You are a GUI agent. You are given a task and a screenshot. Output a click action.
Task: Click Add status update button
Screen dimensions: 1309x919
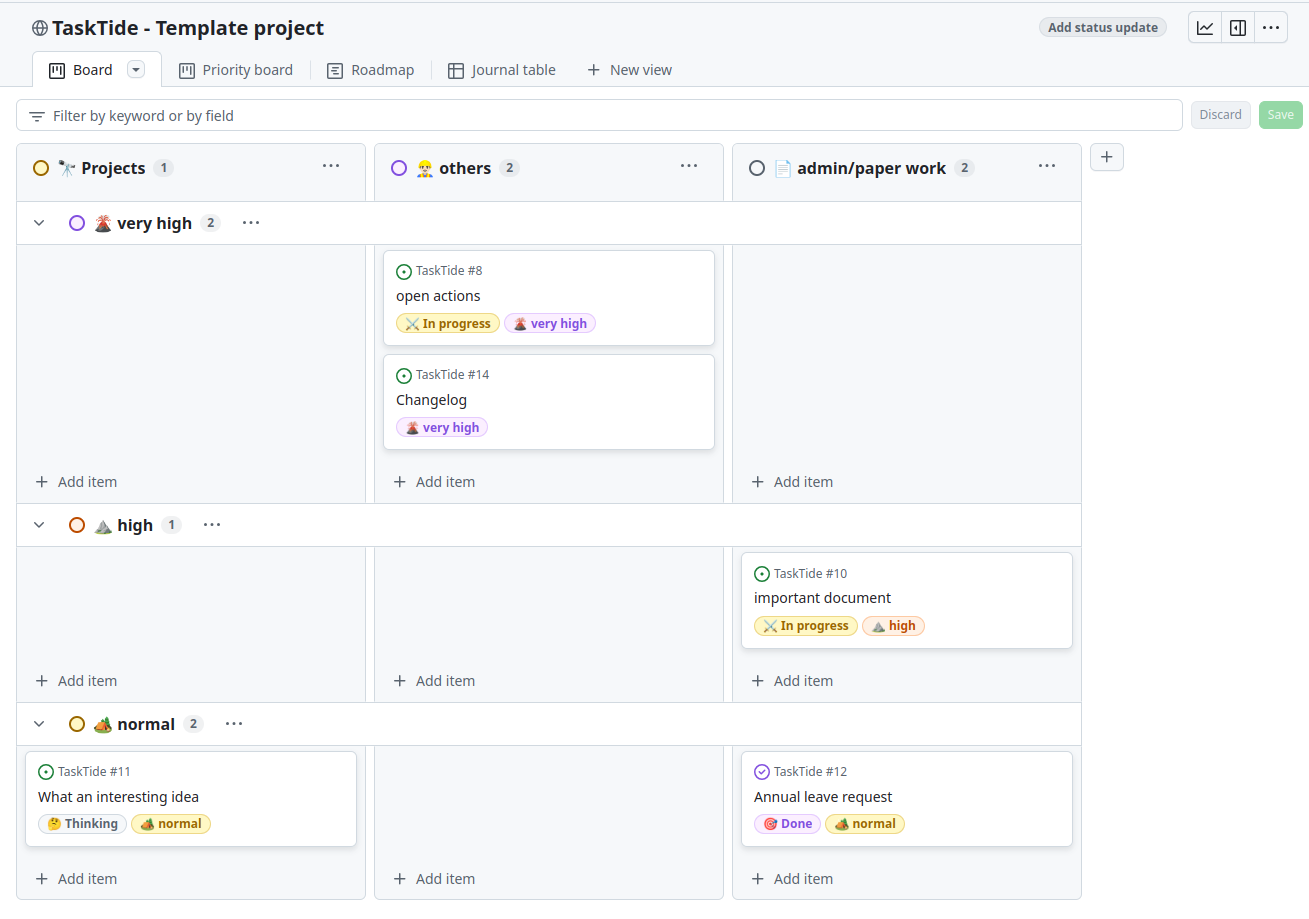point(1103,27)
